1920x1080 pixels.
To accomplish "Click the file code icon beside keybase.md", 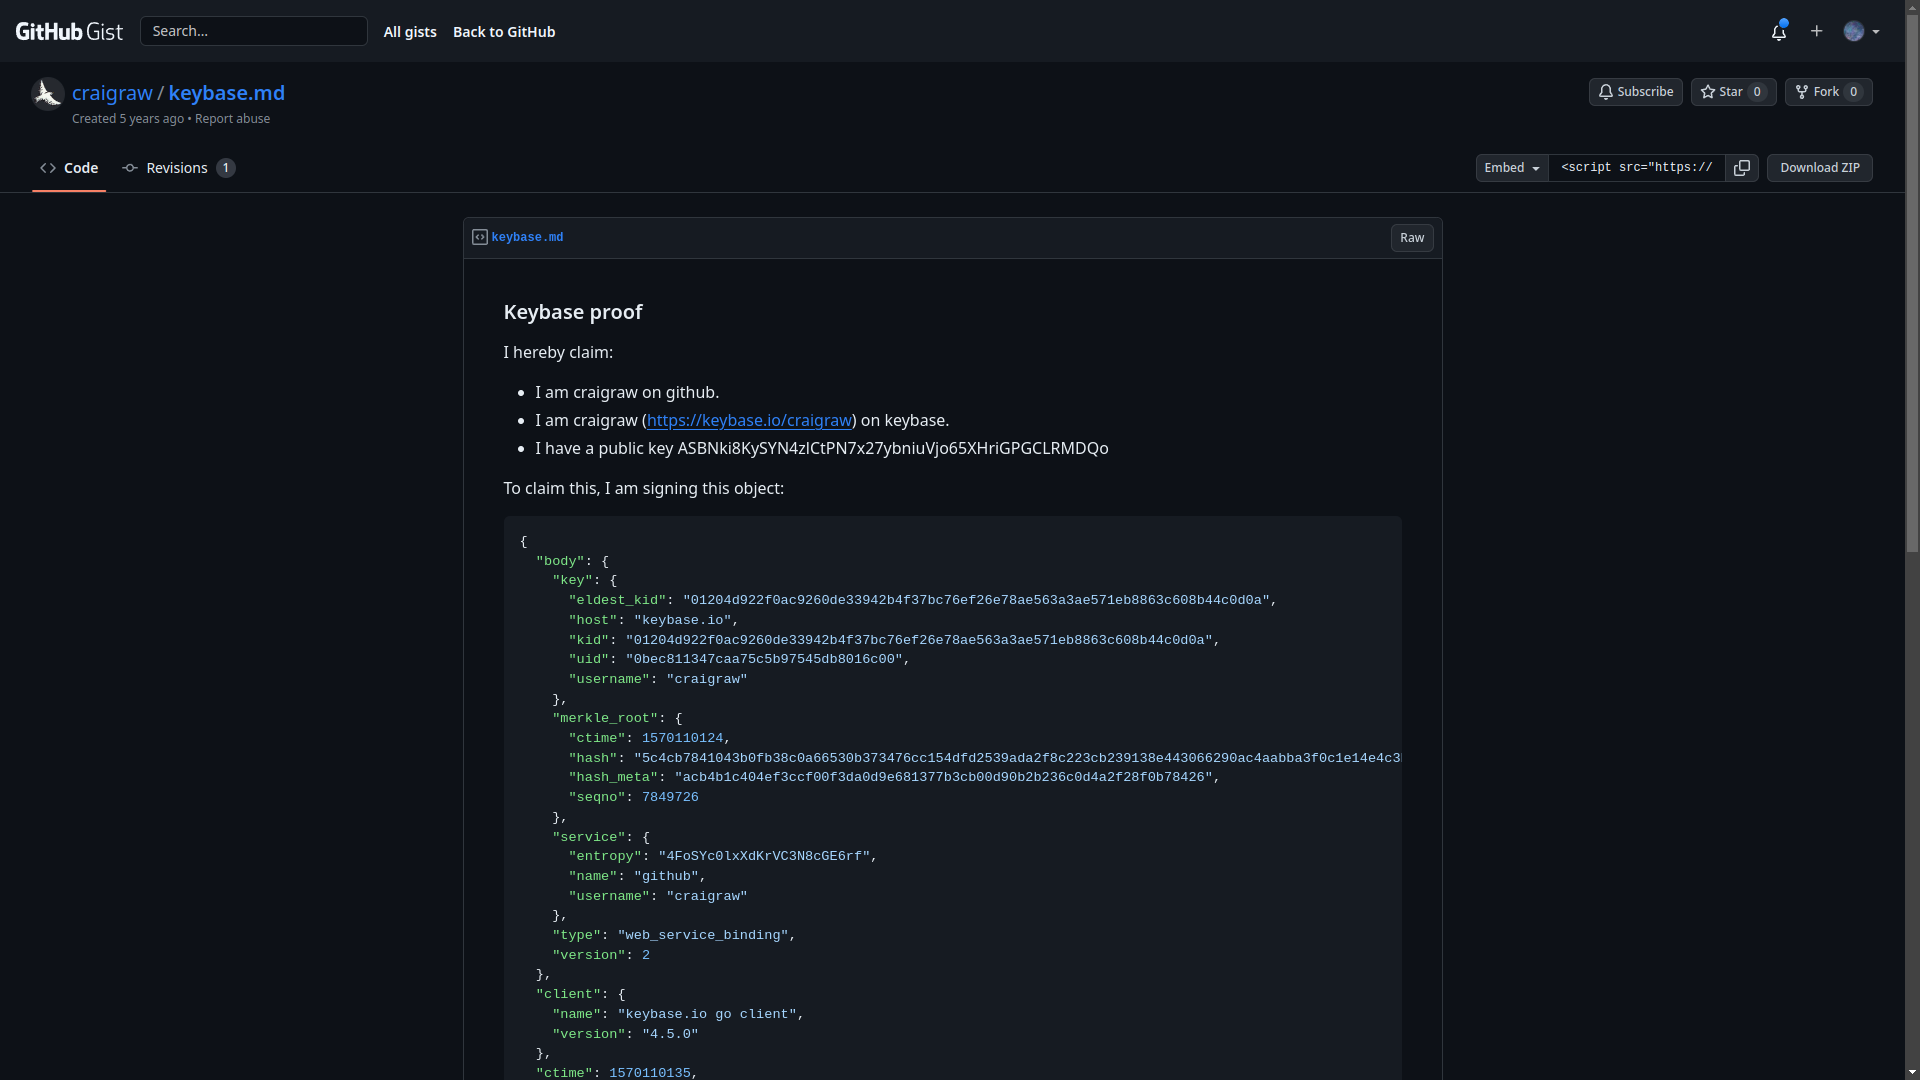I will coord(480,238).
